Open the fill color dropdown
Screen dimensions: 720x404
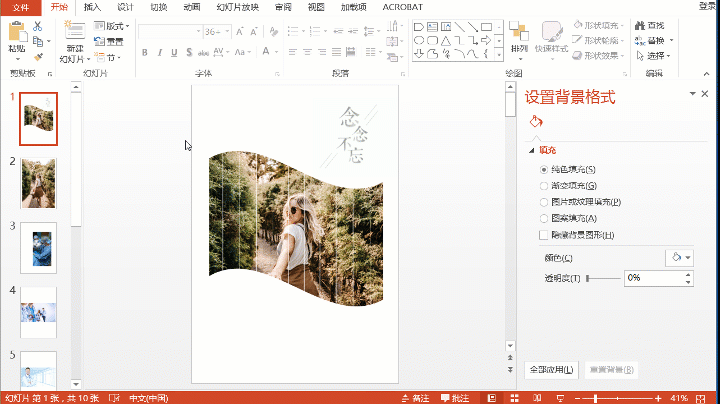(680, 258)
